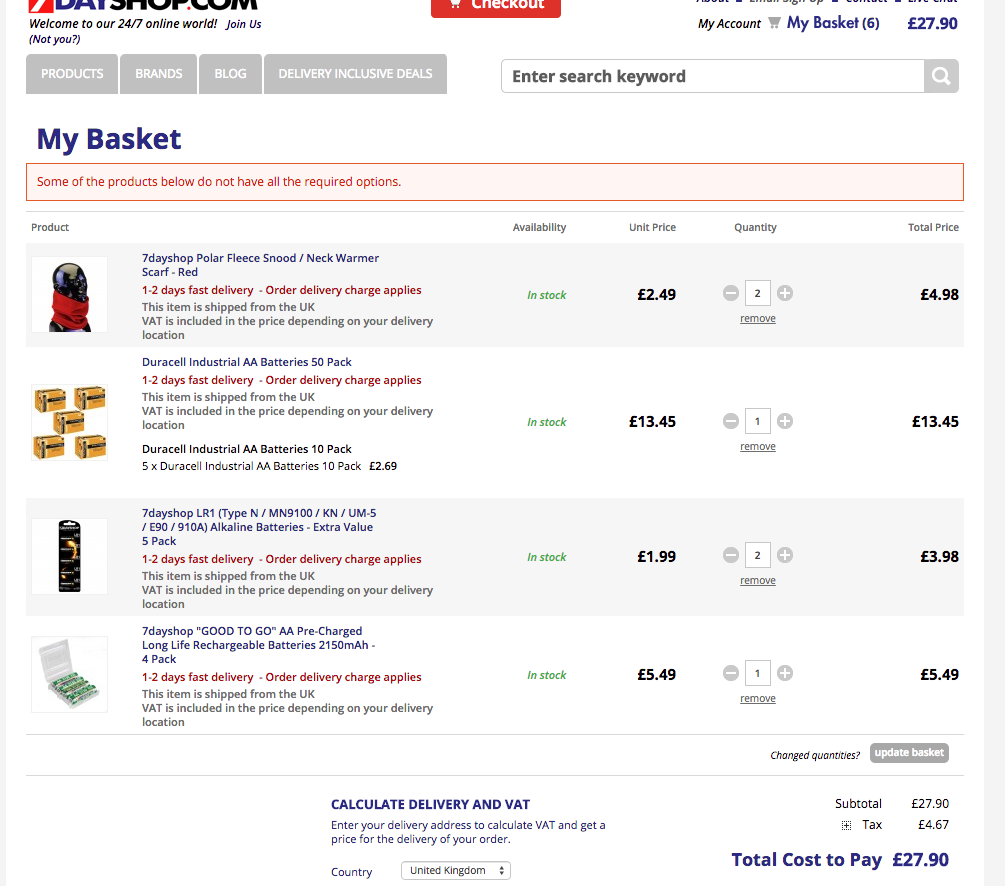Image resolution: width=1005 pixels, height=886 pixels.
Task: Click the header basket total £27.90
Action: (933, 24)
